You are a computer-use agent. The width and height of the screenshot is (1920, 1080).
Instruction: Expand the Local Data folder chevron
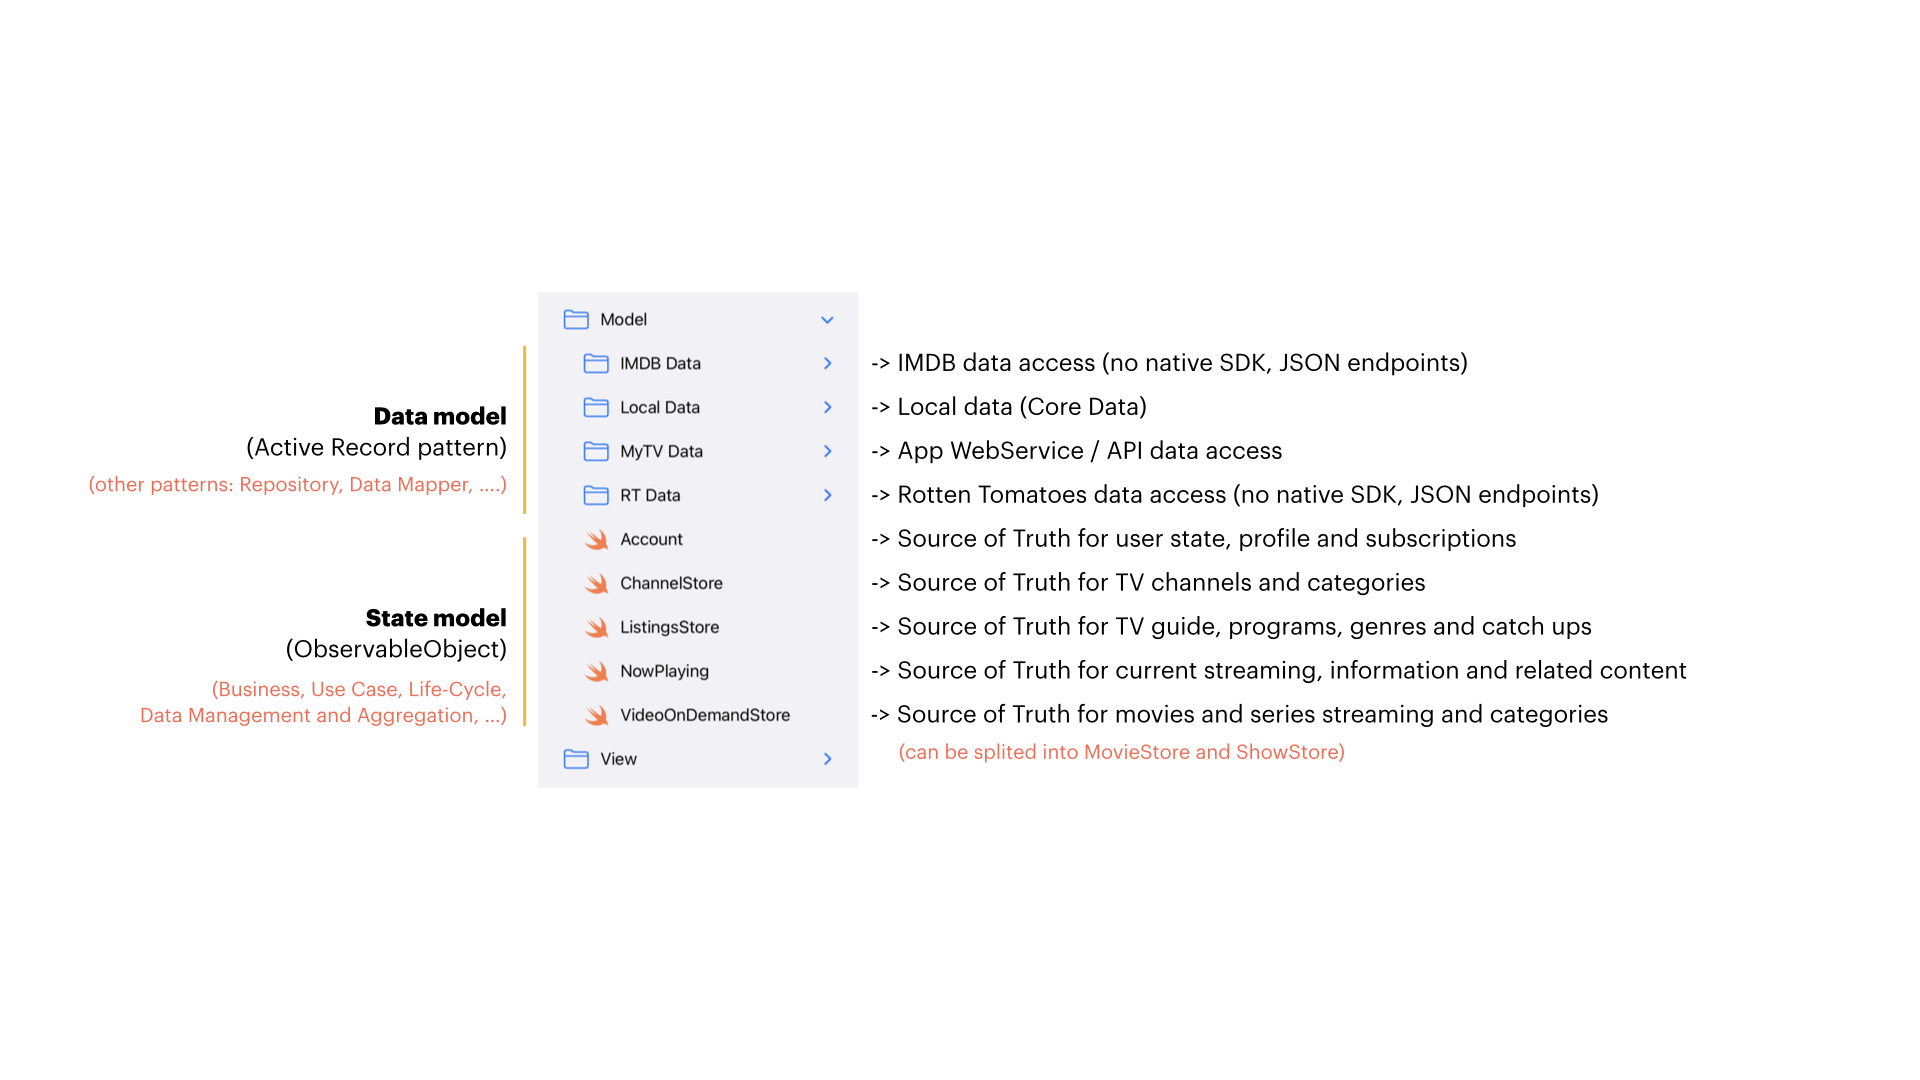tap(828, 407)
